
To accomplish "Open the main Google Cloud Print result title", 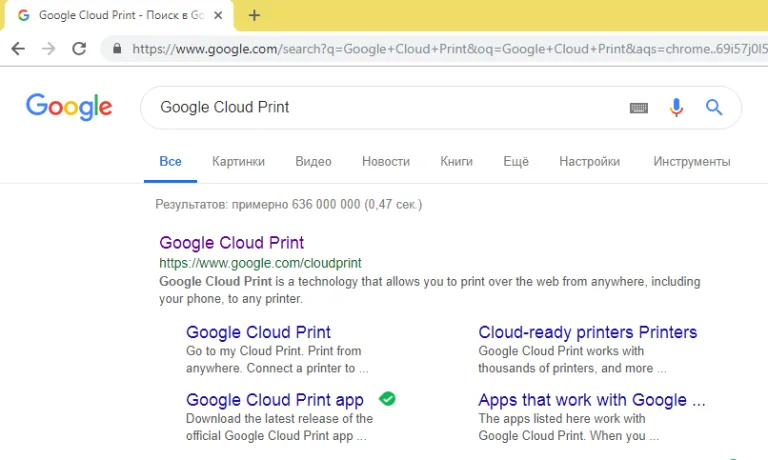I will pyautogui.click(x=232, y=242).
